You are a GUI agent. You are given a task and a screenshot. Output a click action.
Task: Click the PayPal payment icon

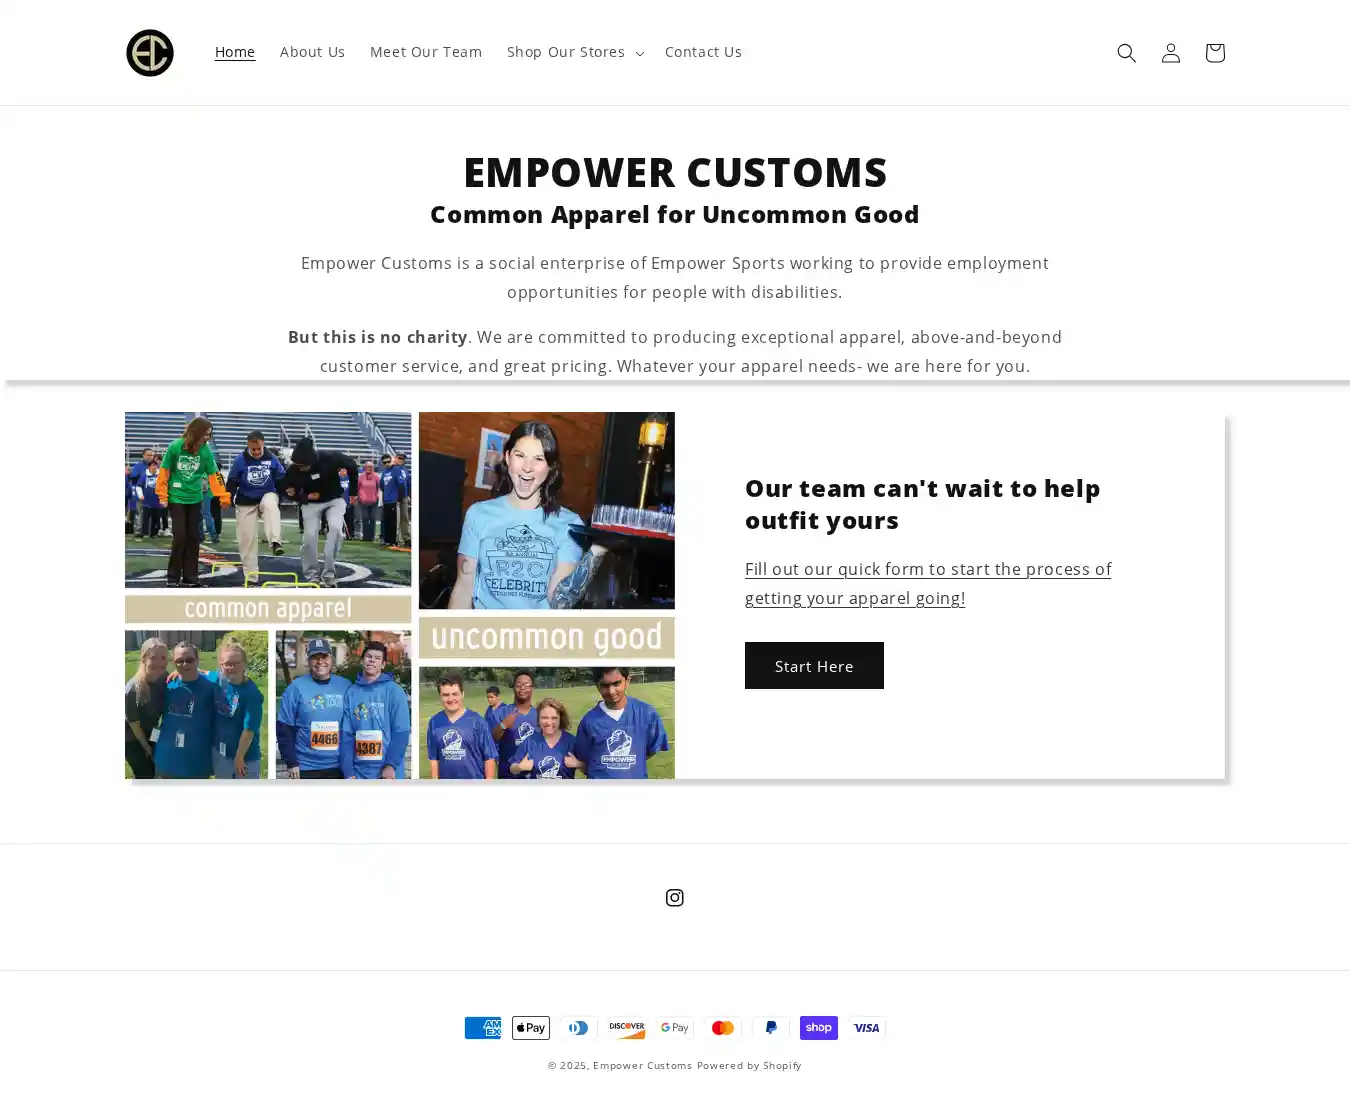tap(771, 1028)
